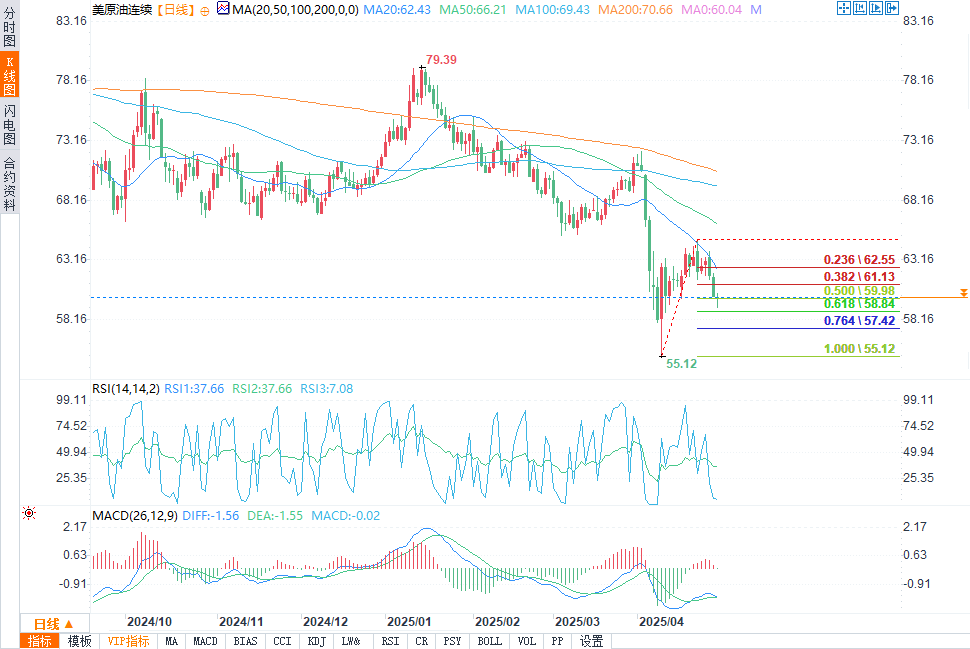Apply the CR indicator button

tap(421, 641)
